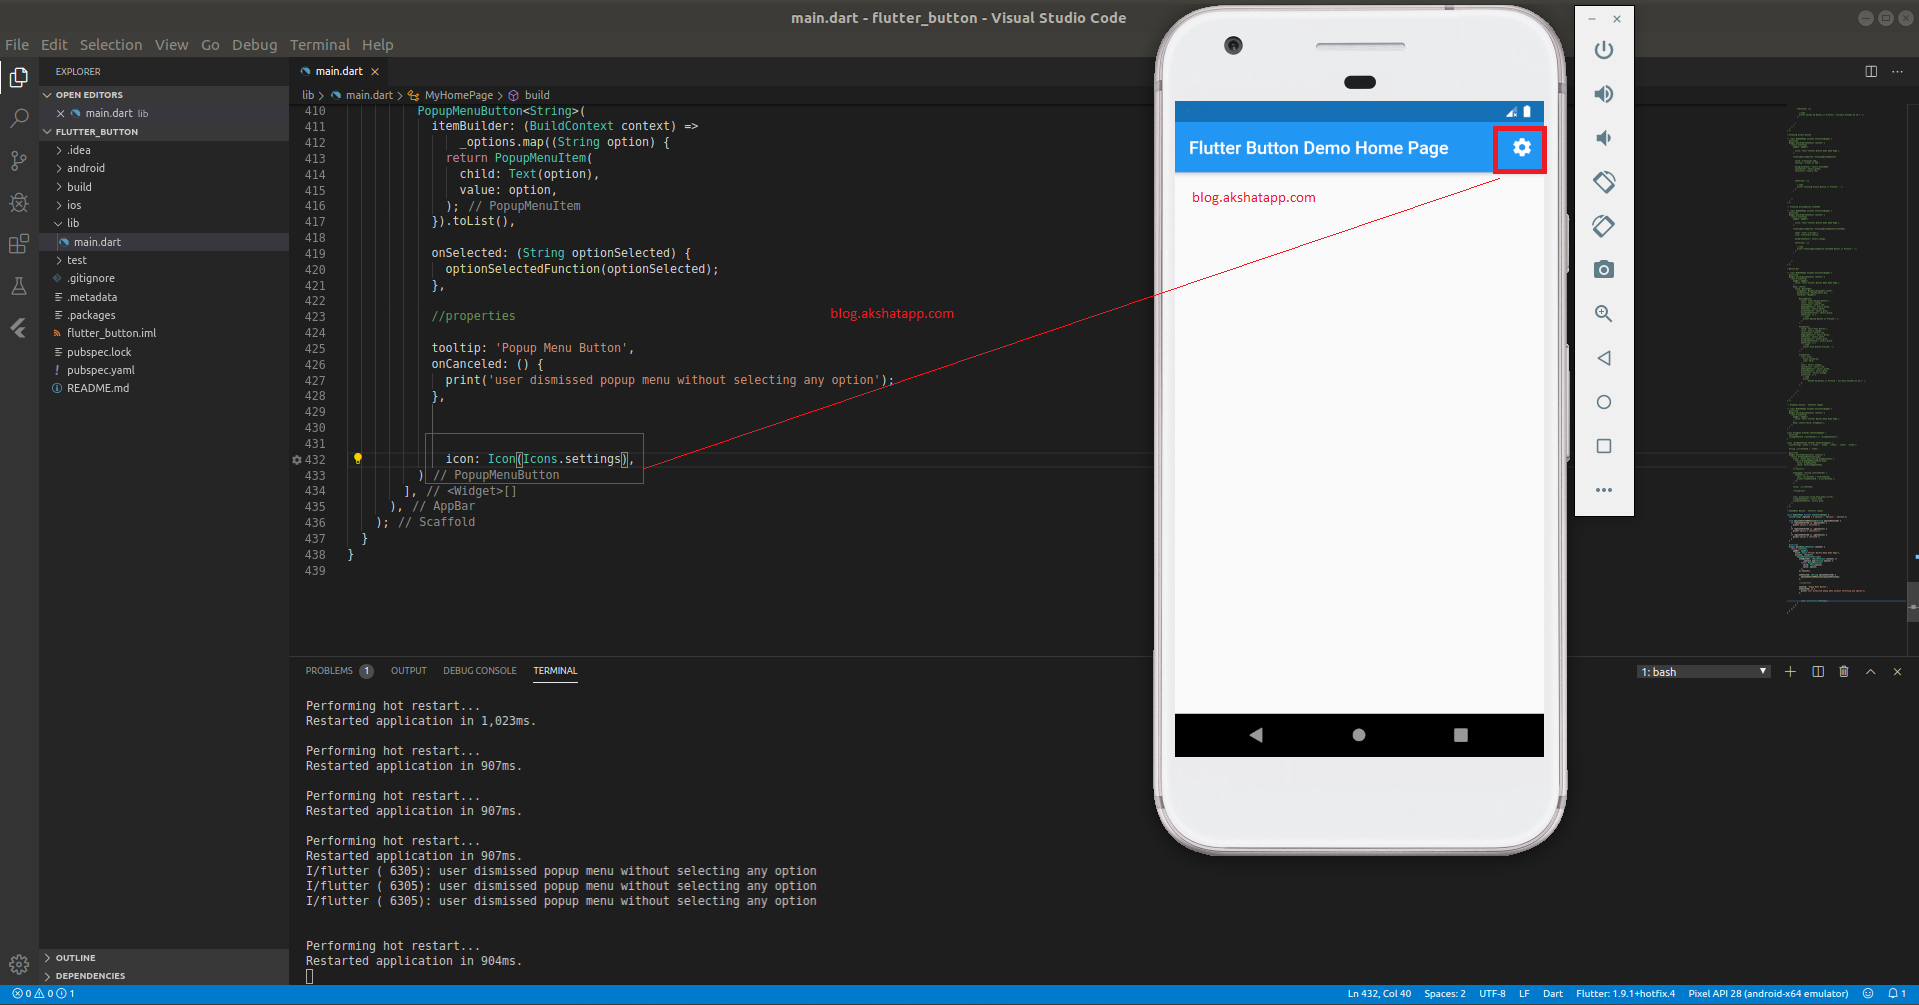Close the main.dart editor tab
1919x1005 pixels.
375,72
